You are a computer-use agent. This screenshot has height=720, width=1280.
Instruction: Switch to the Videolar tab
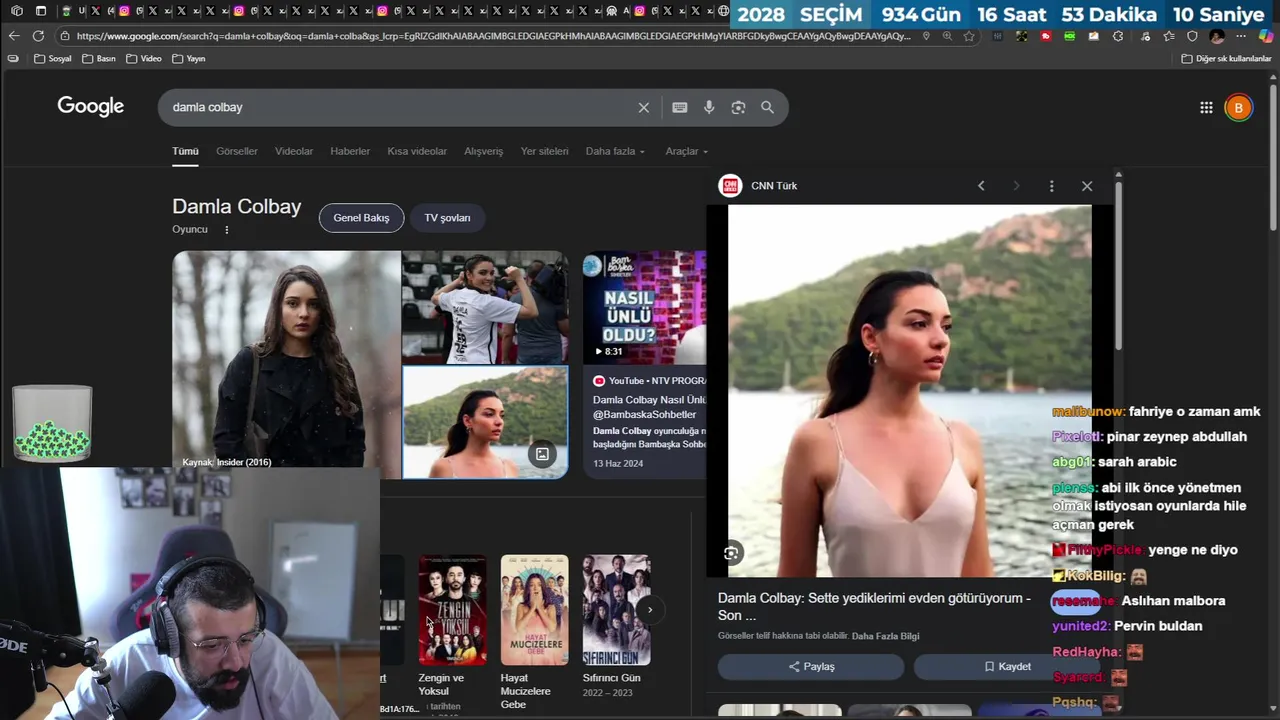pos(294,151)
